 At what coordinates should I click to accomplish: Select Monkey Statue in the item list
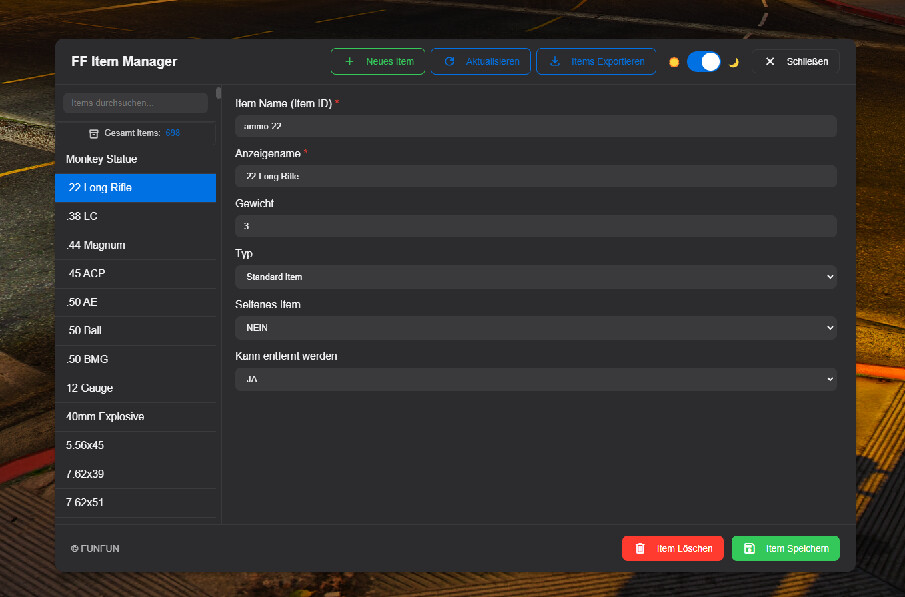click(135, 159)
